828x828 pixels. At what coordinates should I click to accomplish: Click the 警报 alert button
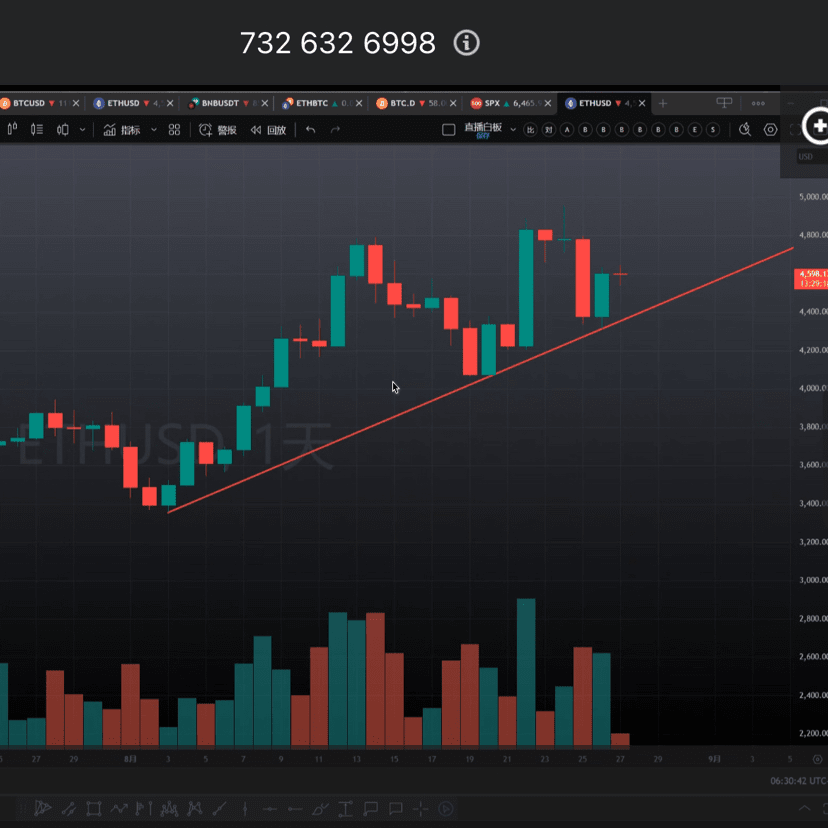(x=217, y=130)
